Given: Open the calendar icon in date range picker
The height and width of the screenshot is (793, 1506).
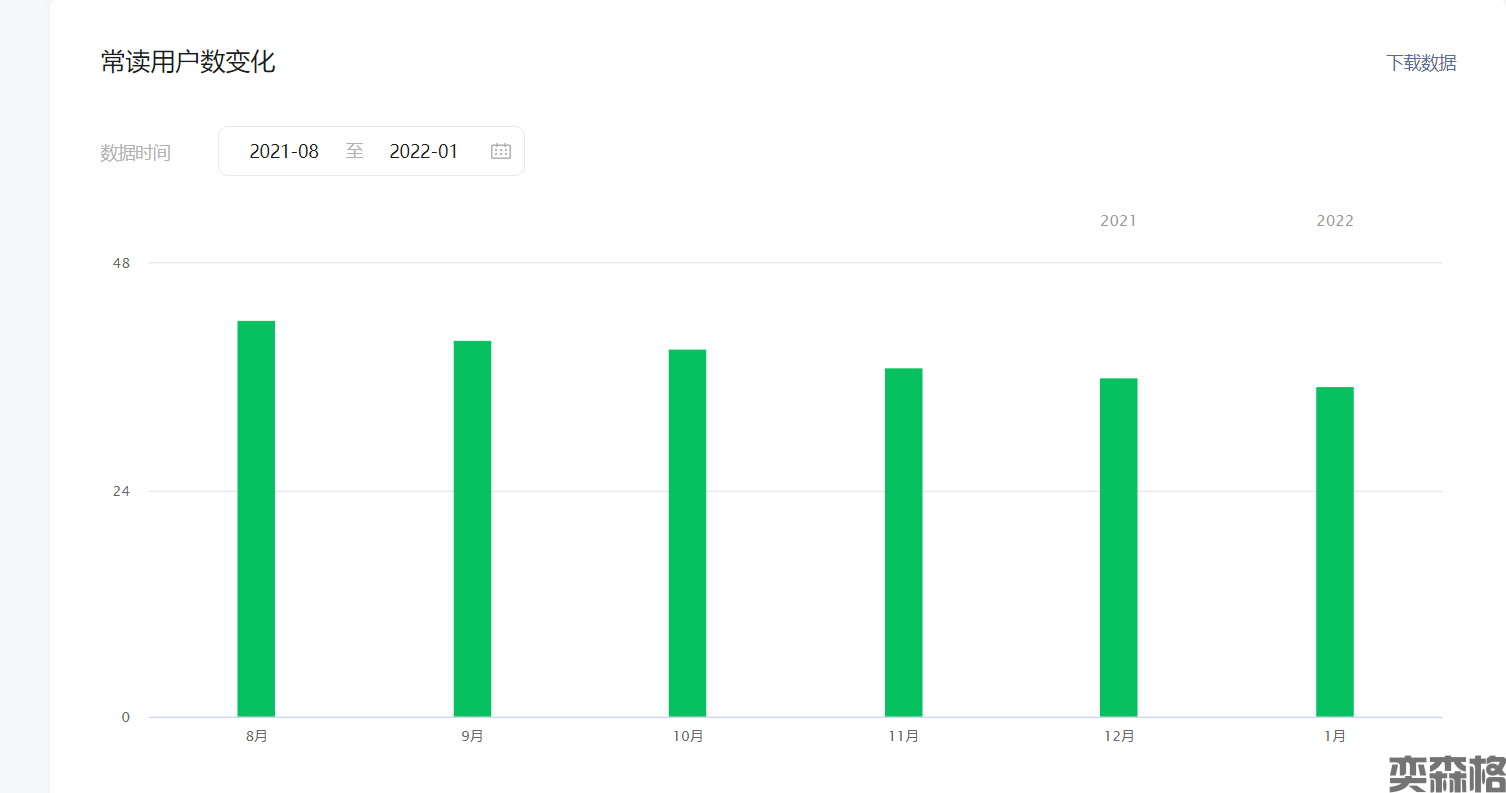Looking at the screenshot, I should (x=500, y=151).
